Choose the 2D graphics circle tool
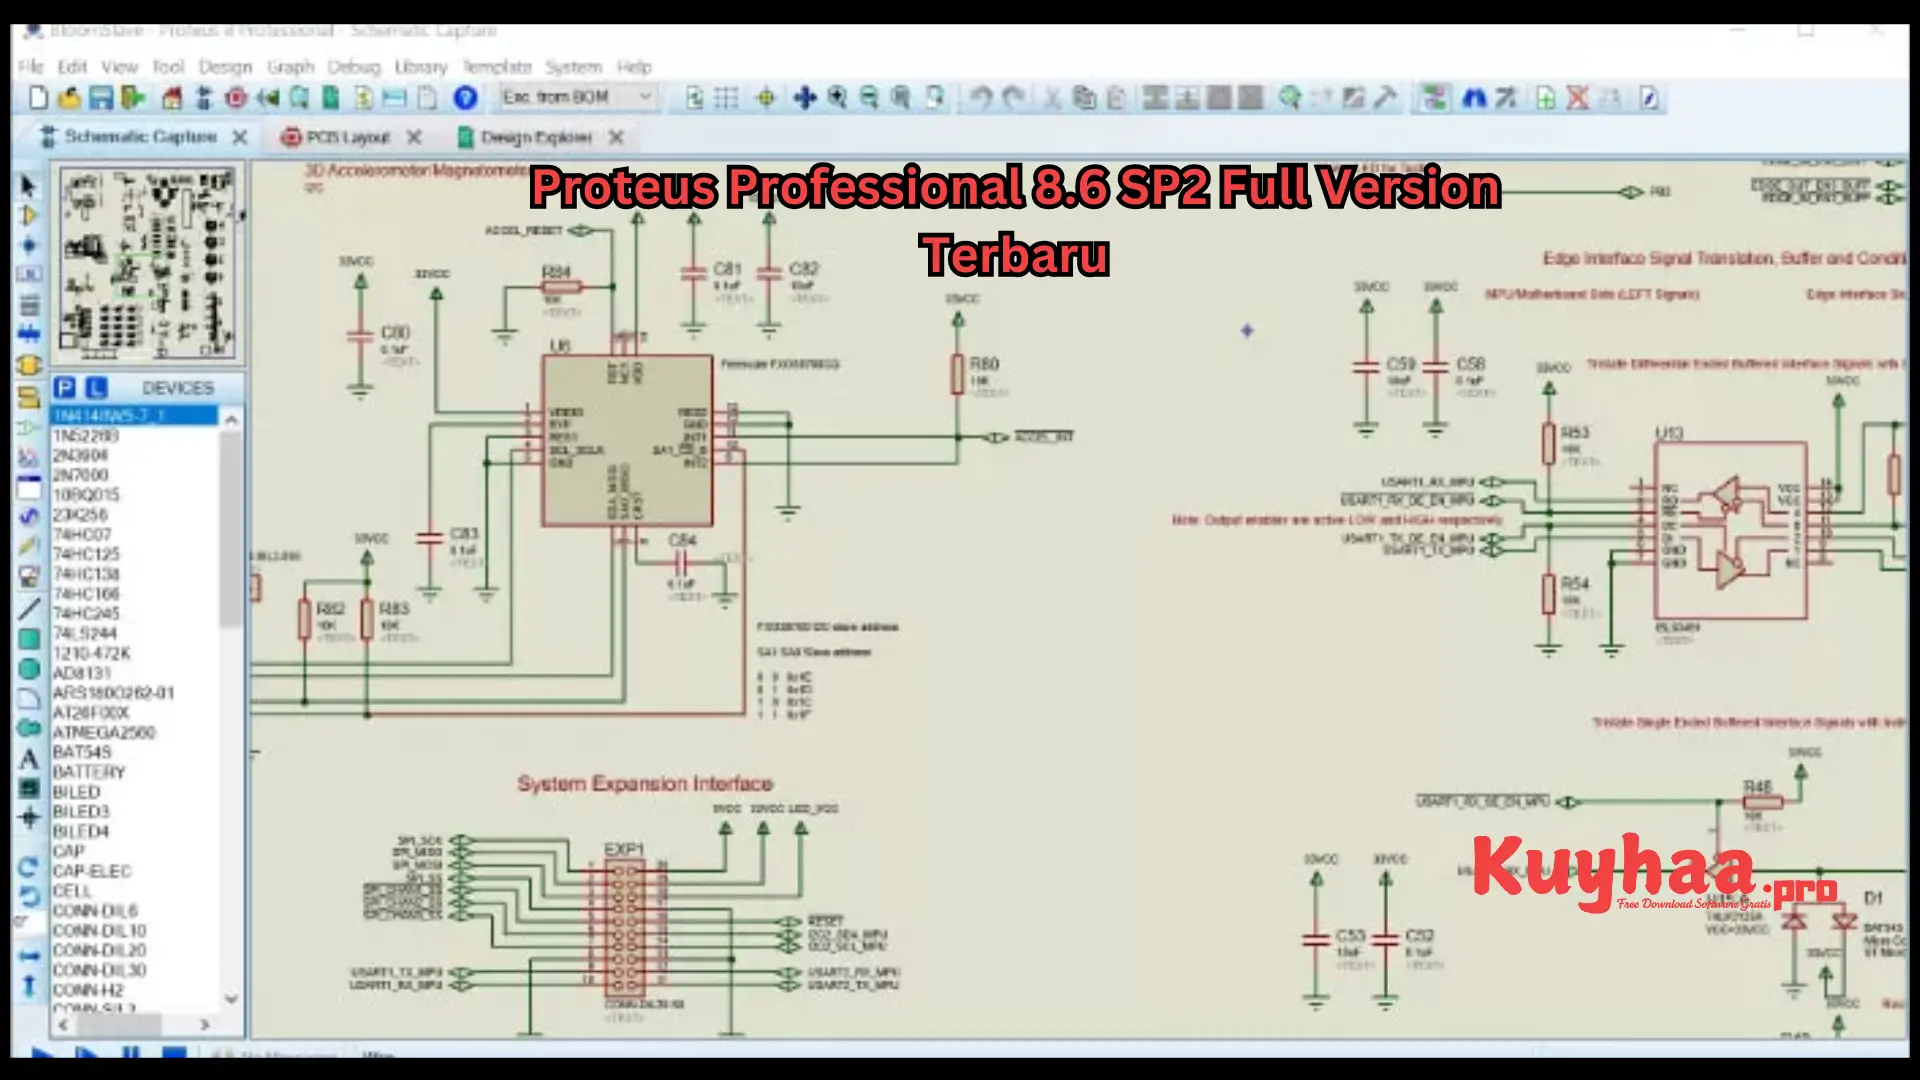1920x1080 pixels. (29, 668)
